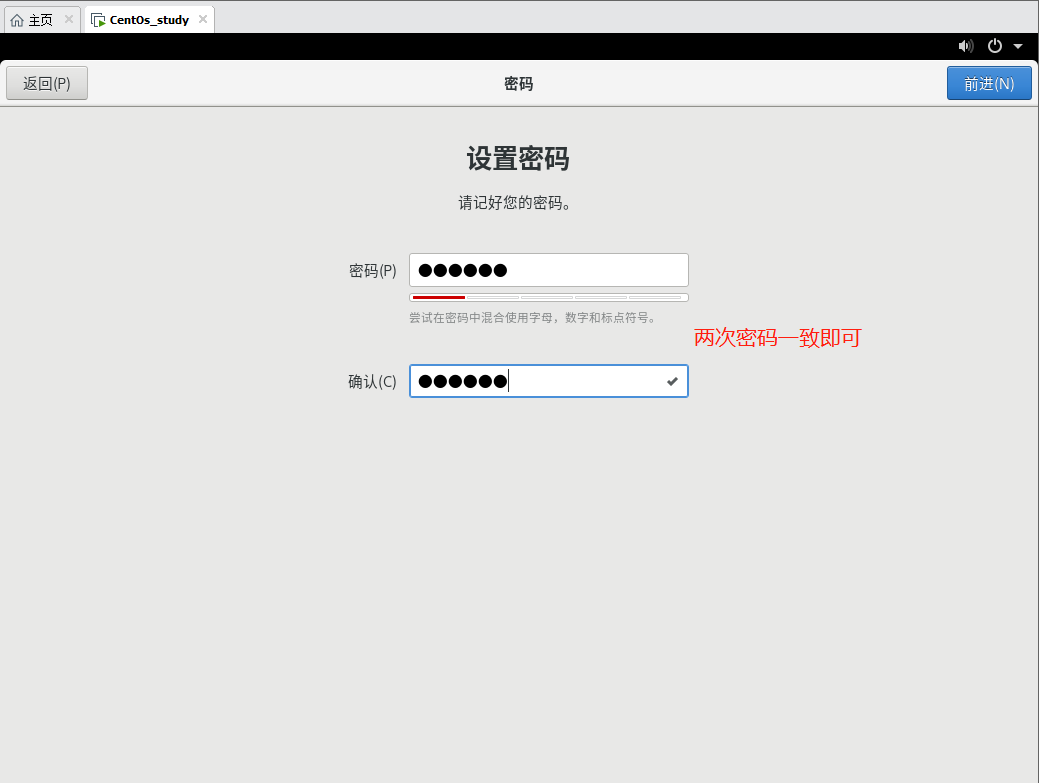1039x783 pixels.
Task: Select the CentOs_study tab
Action: click(150, 19)
